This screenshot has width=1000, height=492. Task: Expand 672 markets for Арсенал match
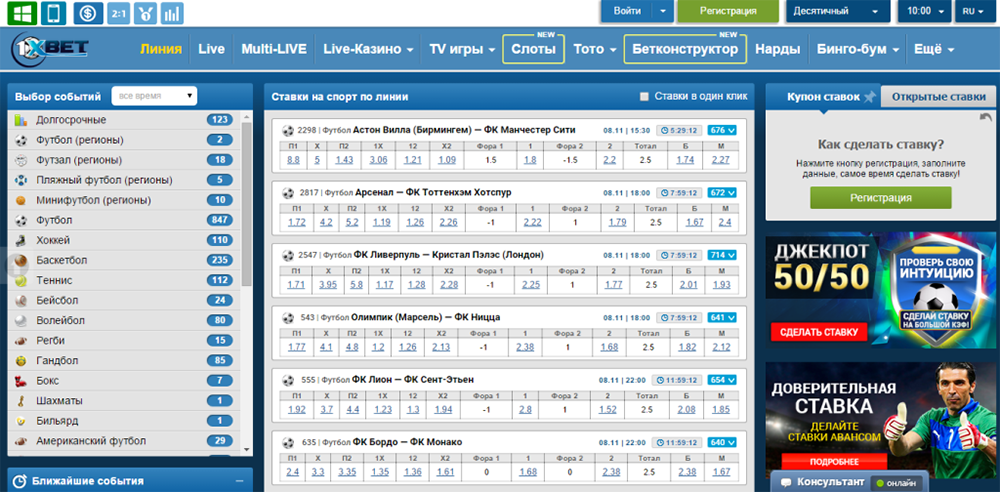[x=721, y=192]
